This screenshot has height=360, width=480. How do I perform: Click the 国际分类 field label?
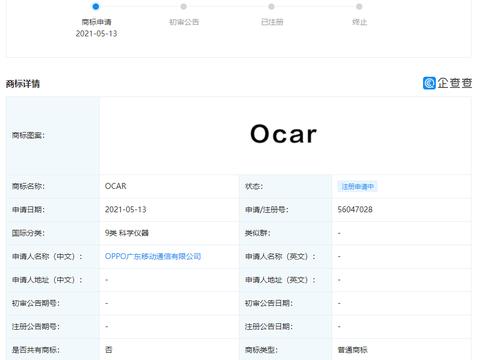click(28, 233)
